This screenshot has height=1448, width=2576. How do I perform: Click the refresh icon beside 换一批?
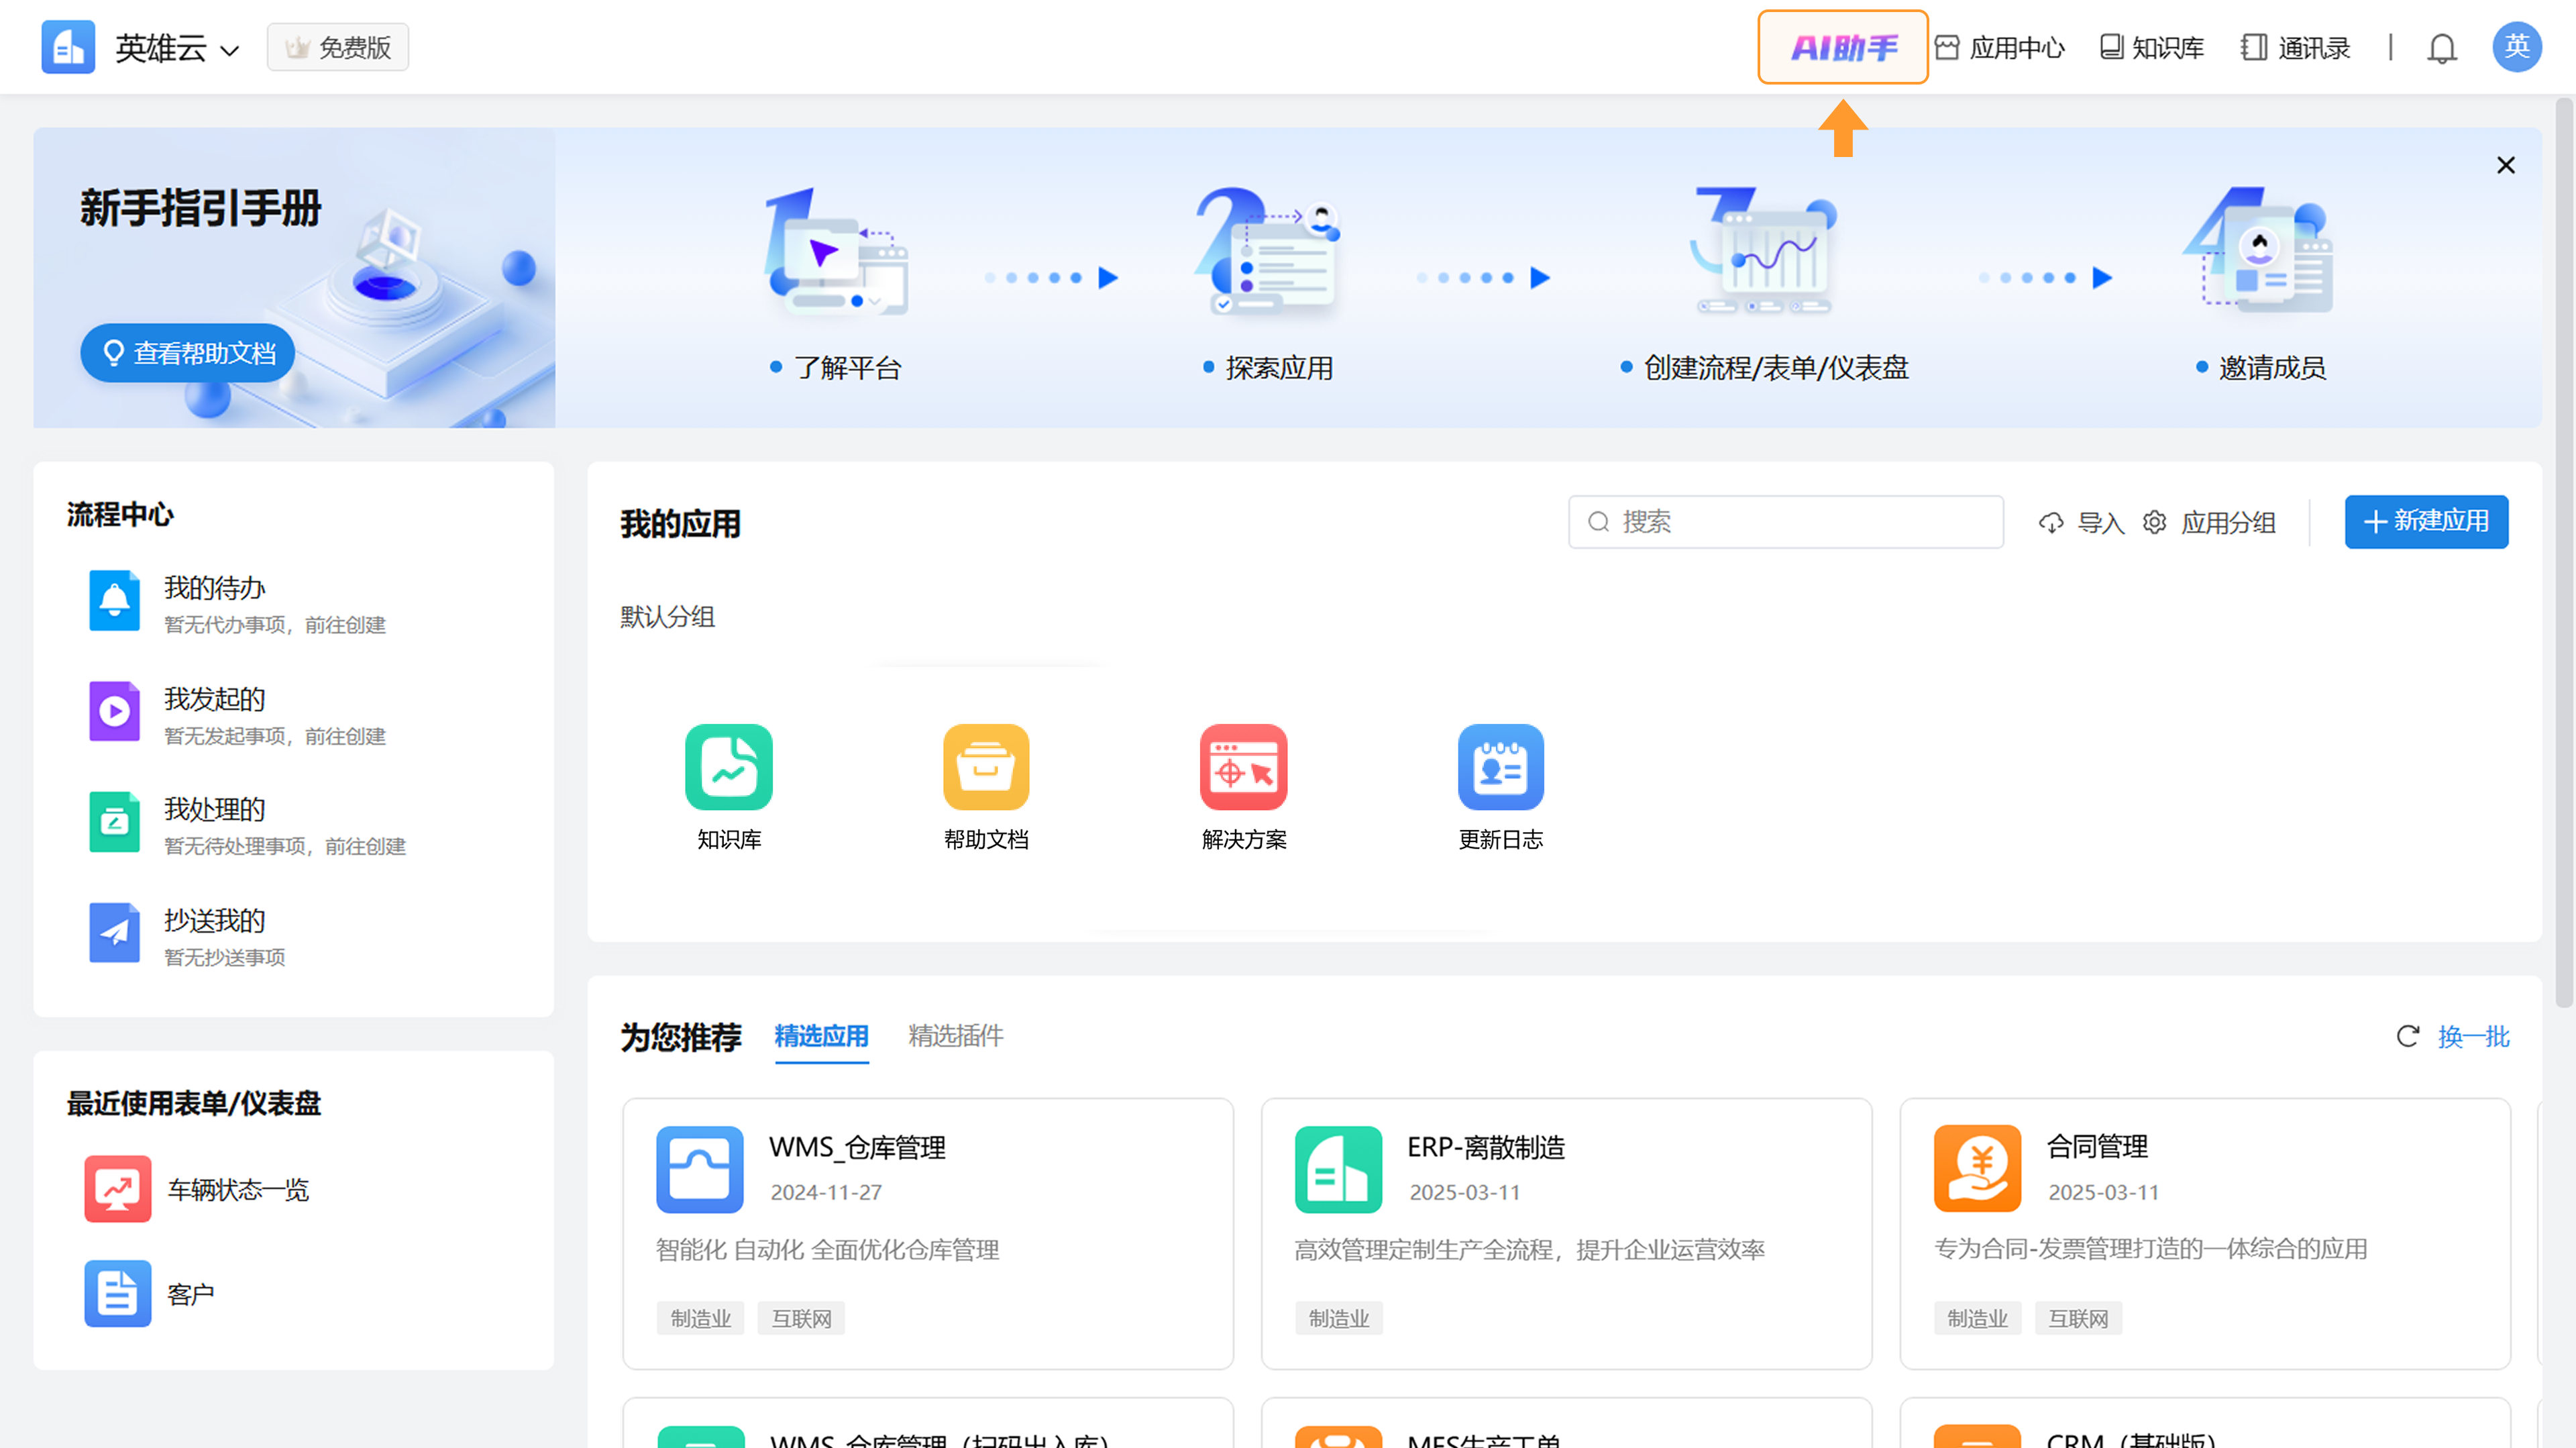2408,1037
